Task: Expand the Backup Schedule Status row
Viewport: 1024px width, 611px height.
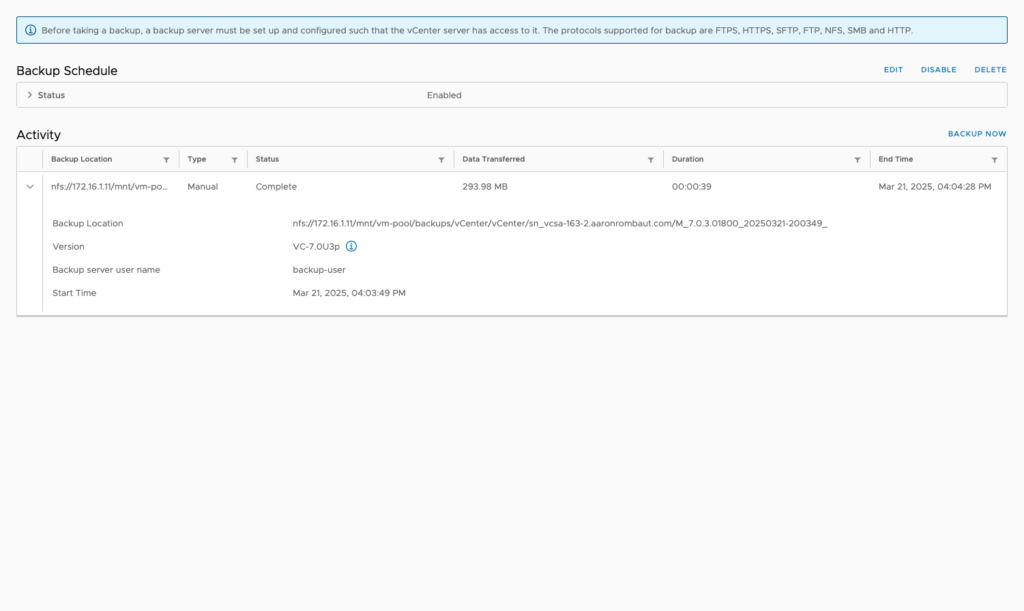Action: 30,95
